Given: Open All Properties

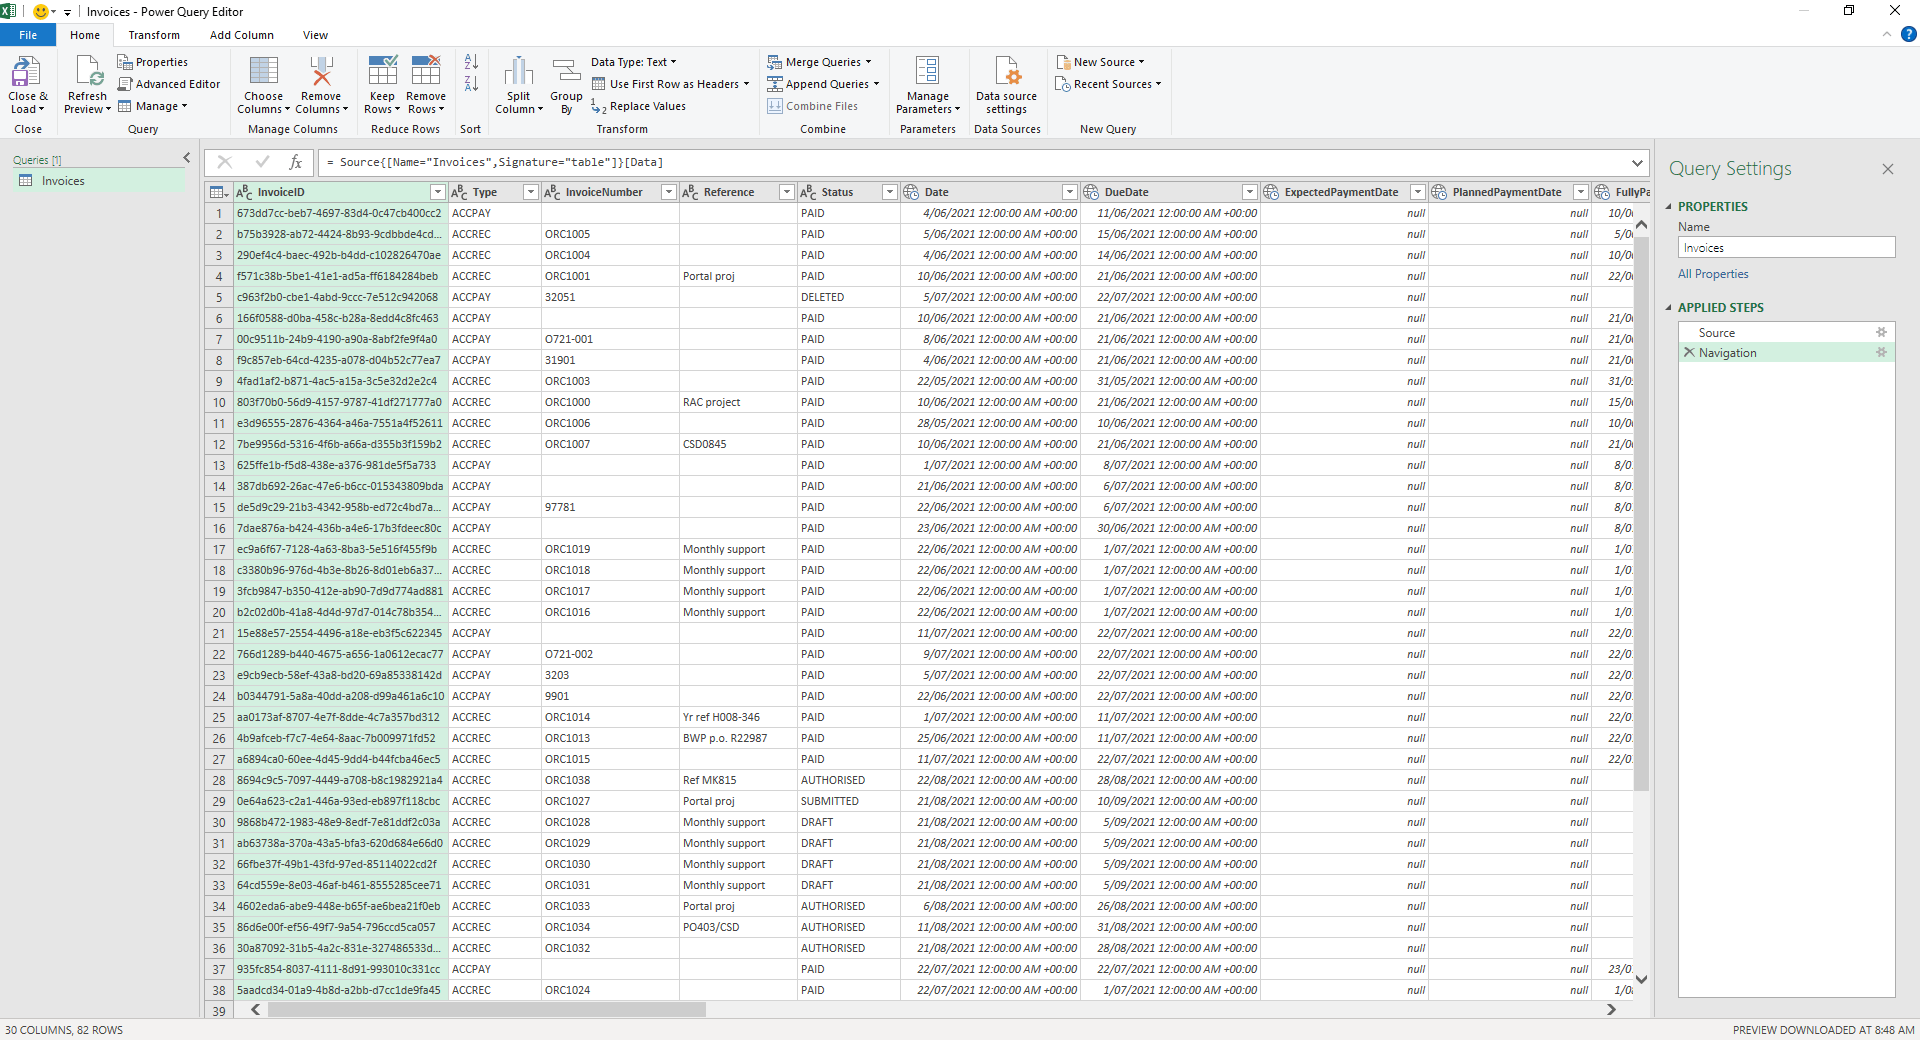Looking at the screenshot, I should point(1712,273).
